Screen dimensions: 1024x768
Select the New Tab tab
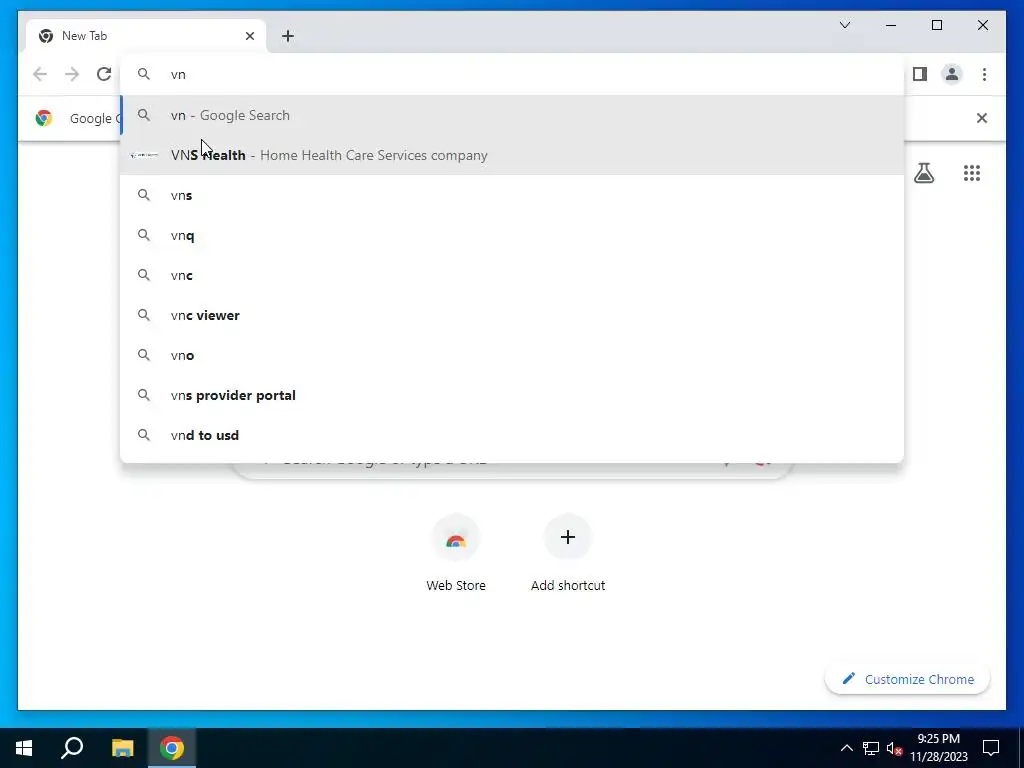pos(146,36)
